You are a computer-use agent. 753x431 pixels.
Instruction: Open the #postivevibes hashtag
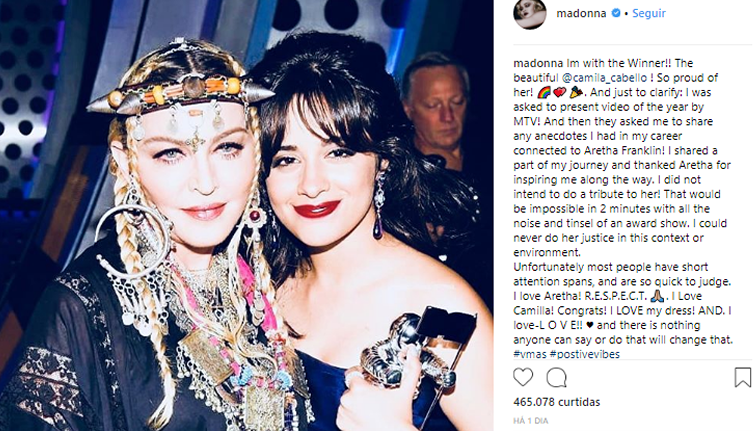pos(584,354)
